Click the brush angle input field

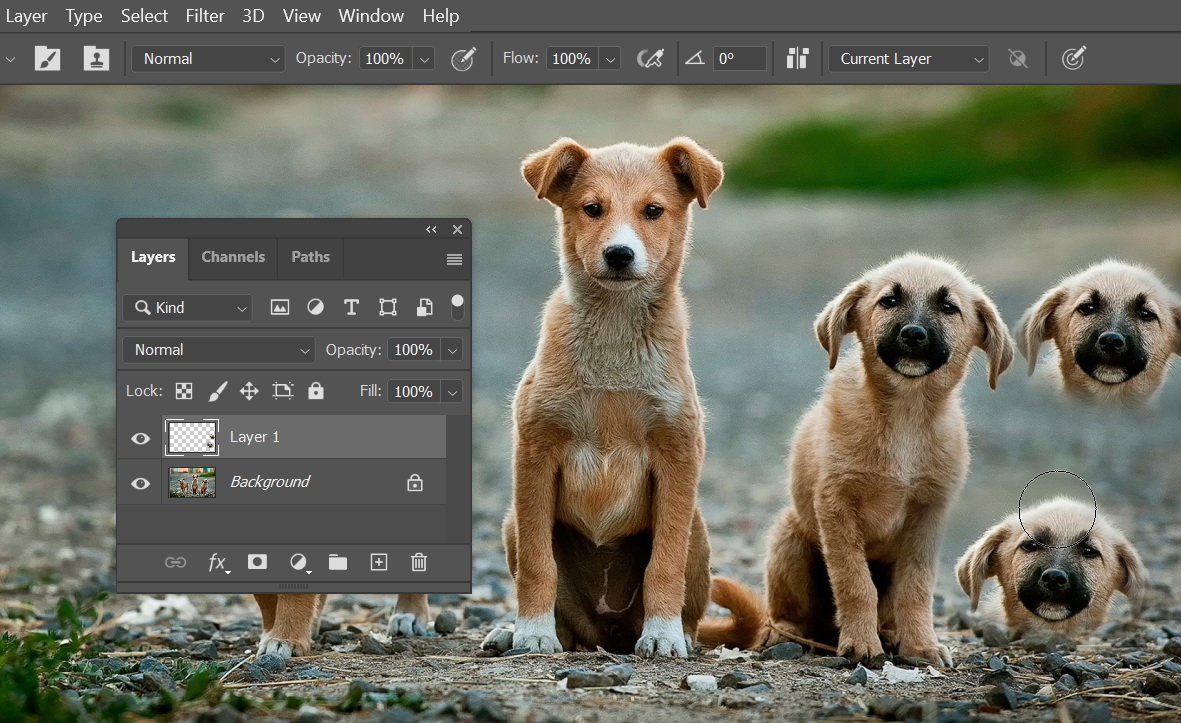tap(740, 59)
